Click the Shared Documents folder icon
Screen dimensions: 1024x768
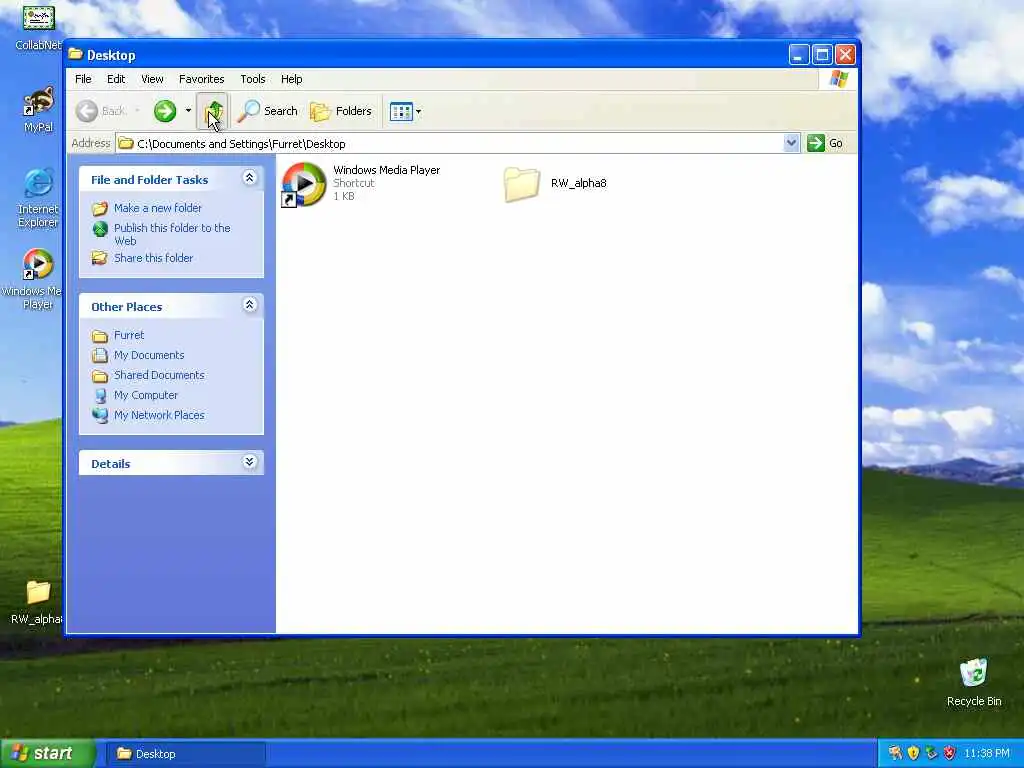click(x=100, y=376)
